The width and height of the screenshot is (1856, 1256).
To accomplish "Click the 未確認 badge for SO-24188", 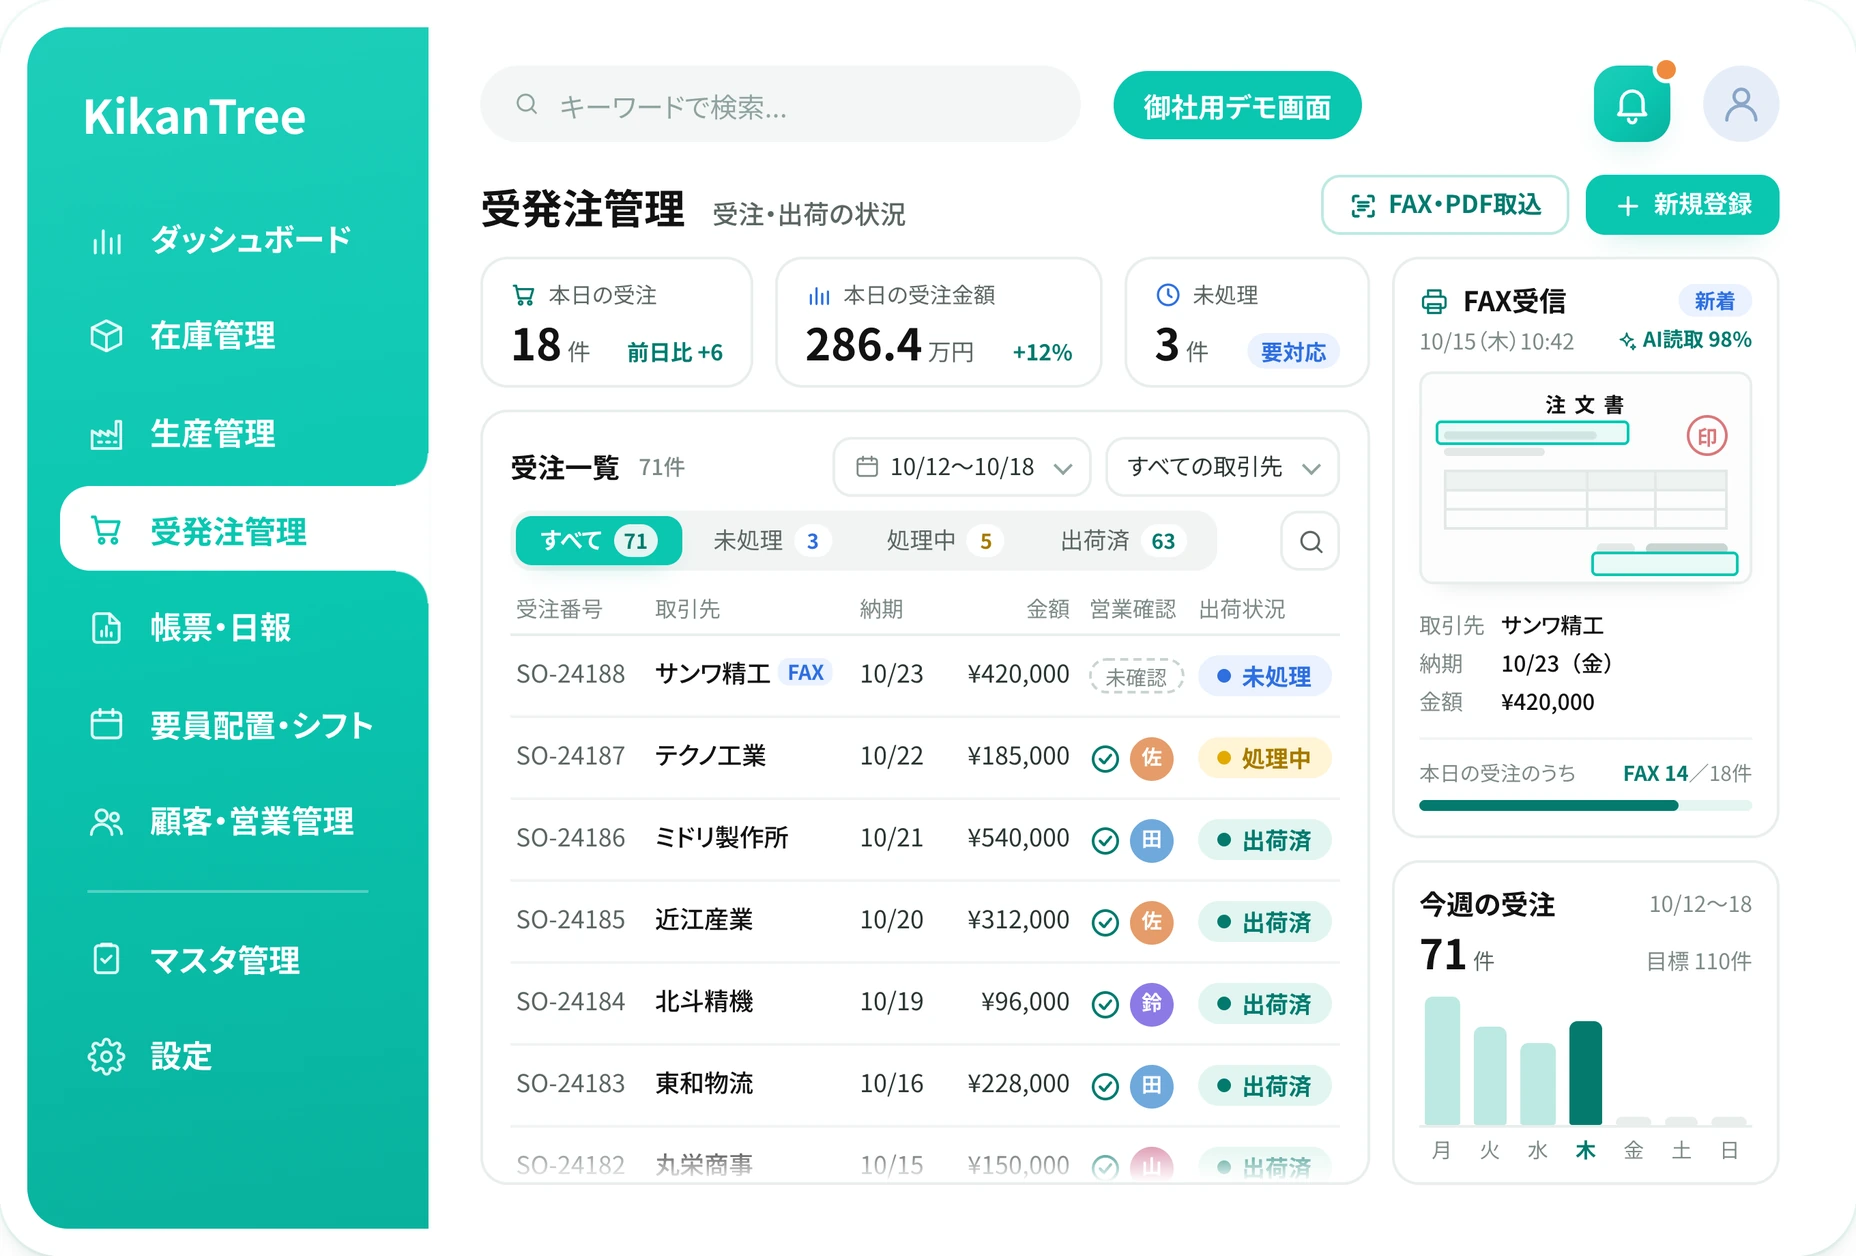I will [1136, 677].
